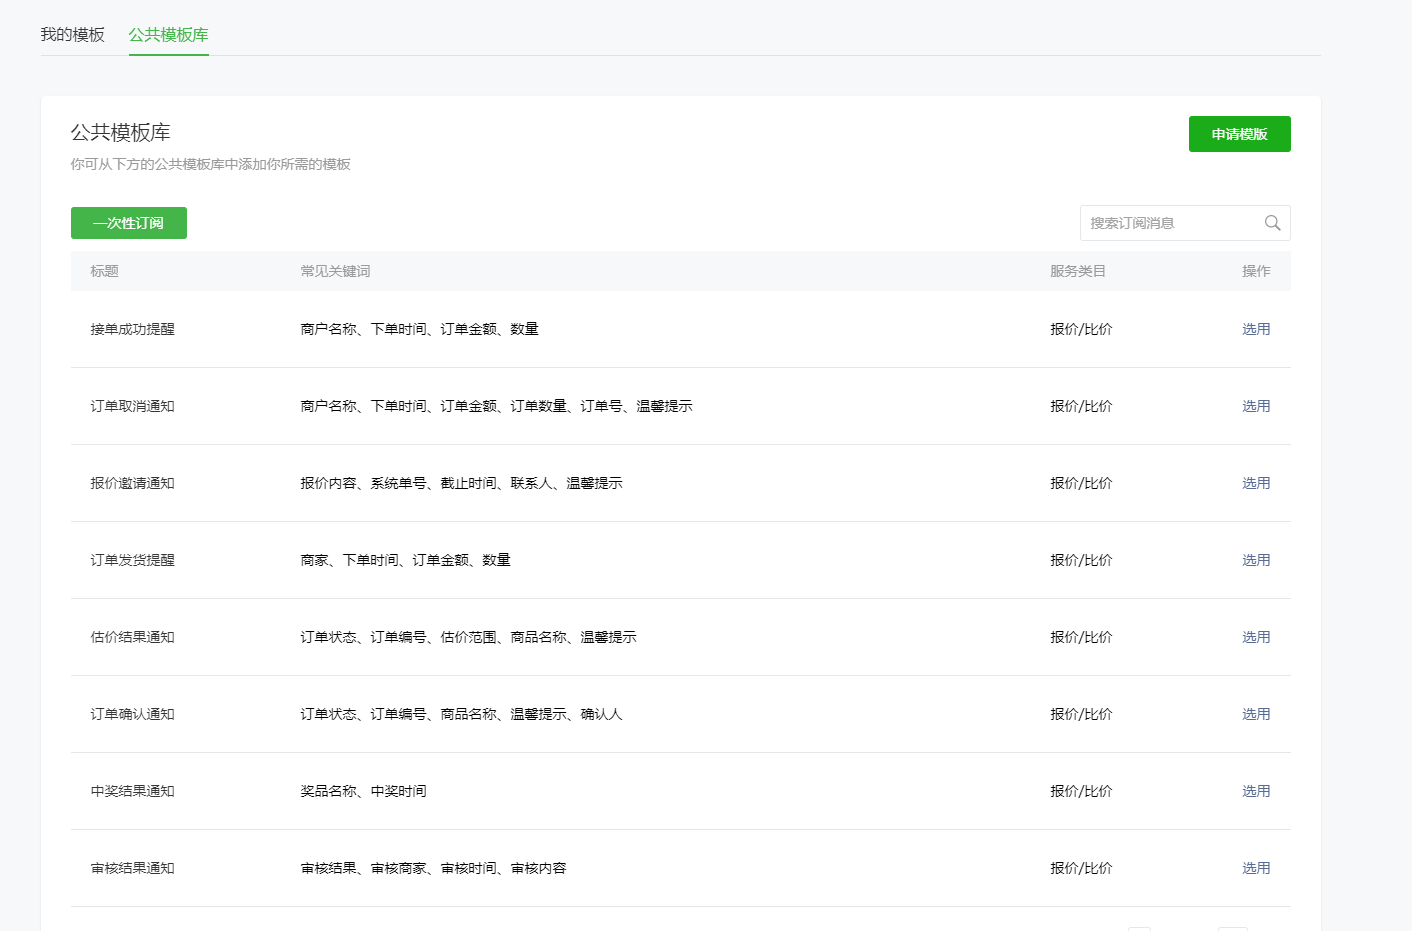Click 选用 for 估价结果通知
The height and width of the screenshot is (931, 1412).
(1255, 637)
